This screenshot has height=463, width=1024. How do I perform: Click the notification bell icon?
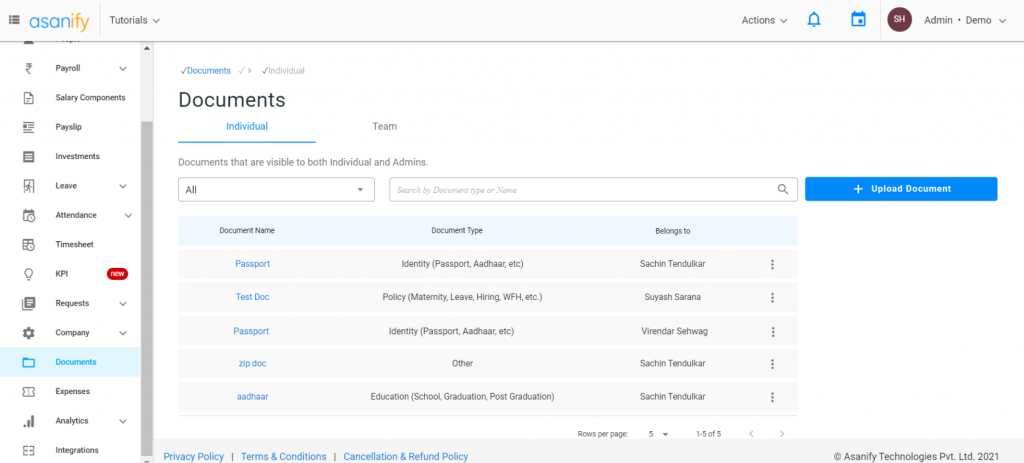pyautogui.click(x=813, y=20)
